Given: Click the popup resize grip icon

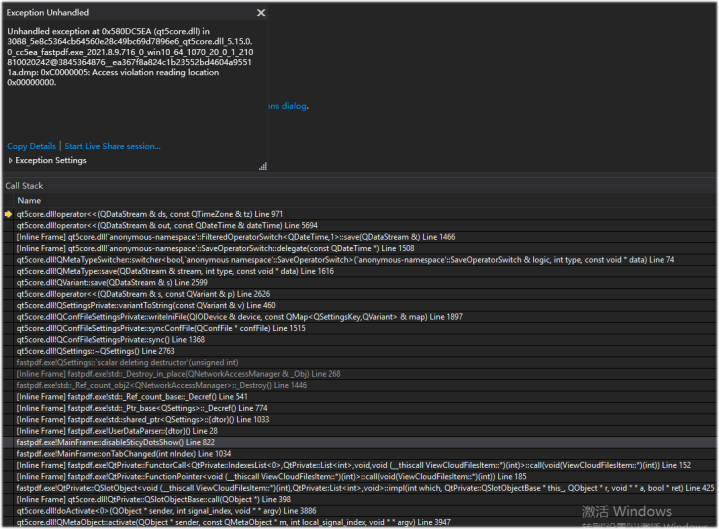Looking at the screenshot, I should [263, 167].
